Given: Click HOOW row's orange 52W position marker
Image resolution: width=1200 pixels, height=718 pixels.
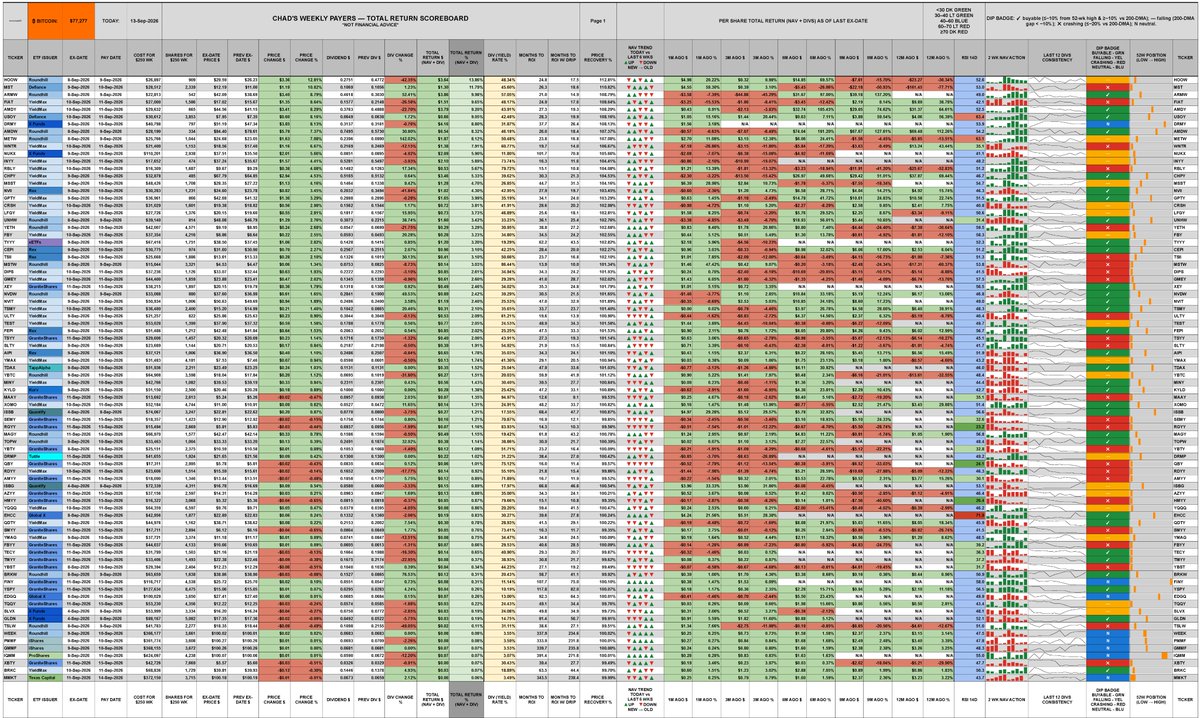Looking at the screenshot, I should click(1134, 79).
